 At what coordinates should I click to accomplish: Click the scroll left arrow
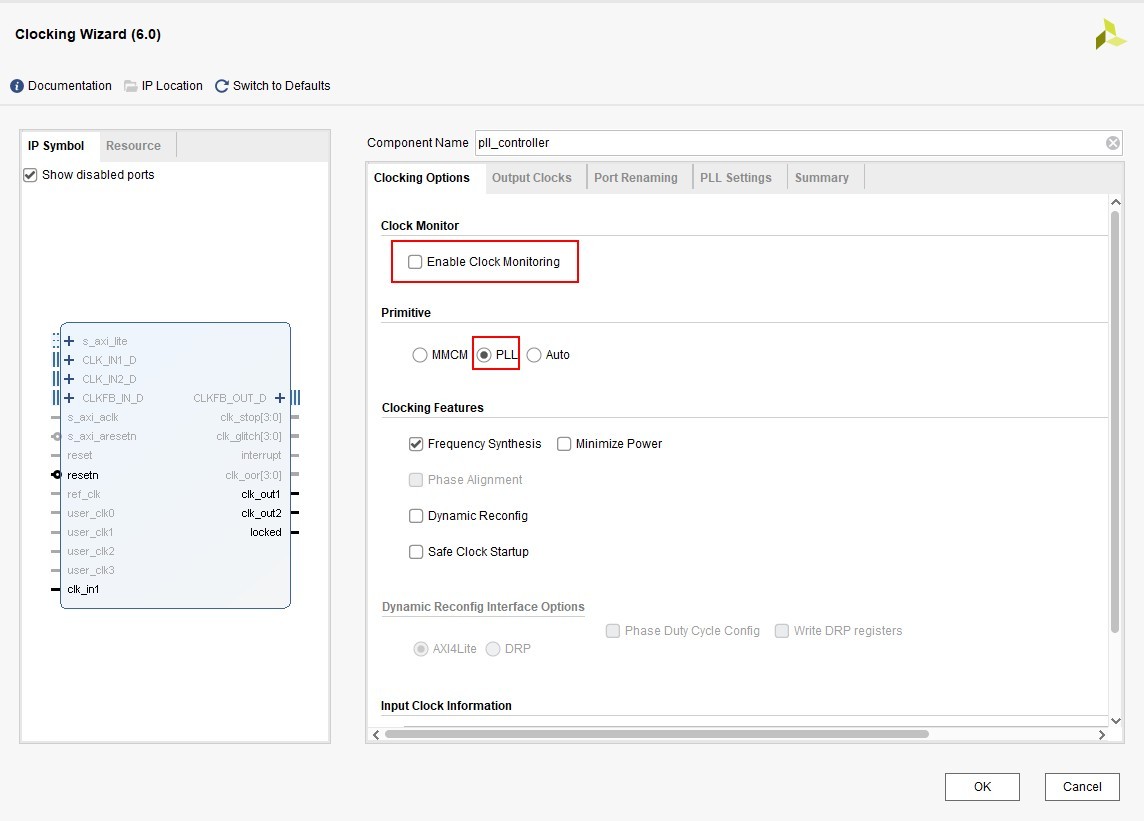coord(376,735)
